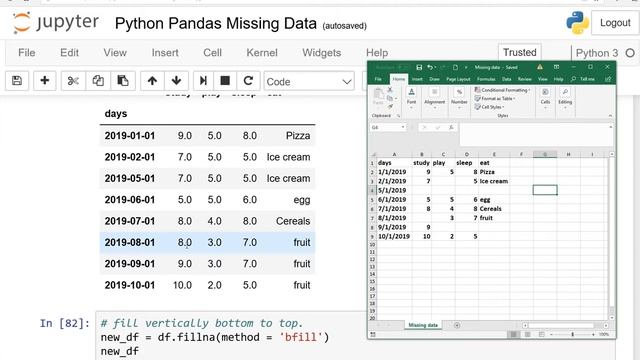Open Conditional Formatting dropdown in Excel

click(x=502, y=90)
